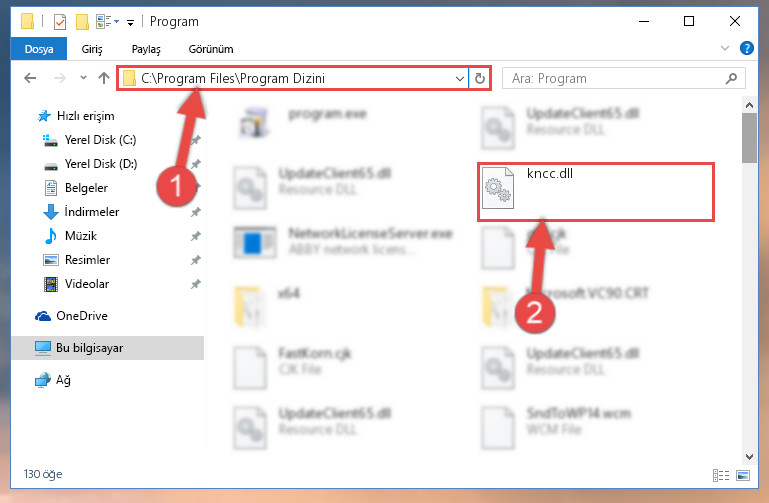Open the help question mark icon
The width and height of the screenshot is (769, 503).
(746, 48)
